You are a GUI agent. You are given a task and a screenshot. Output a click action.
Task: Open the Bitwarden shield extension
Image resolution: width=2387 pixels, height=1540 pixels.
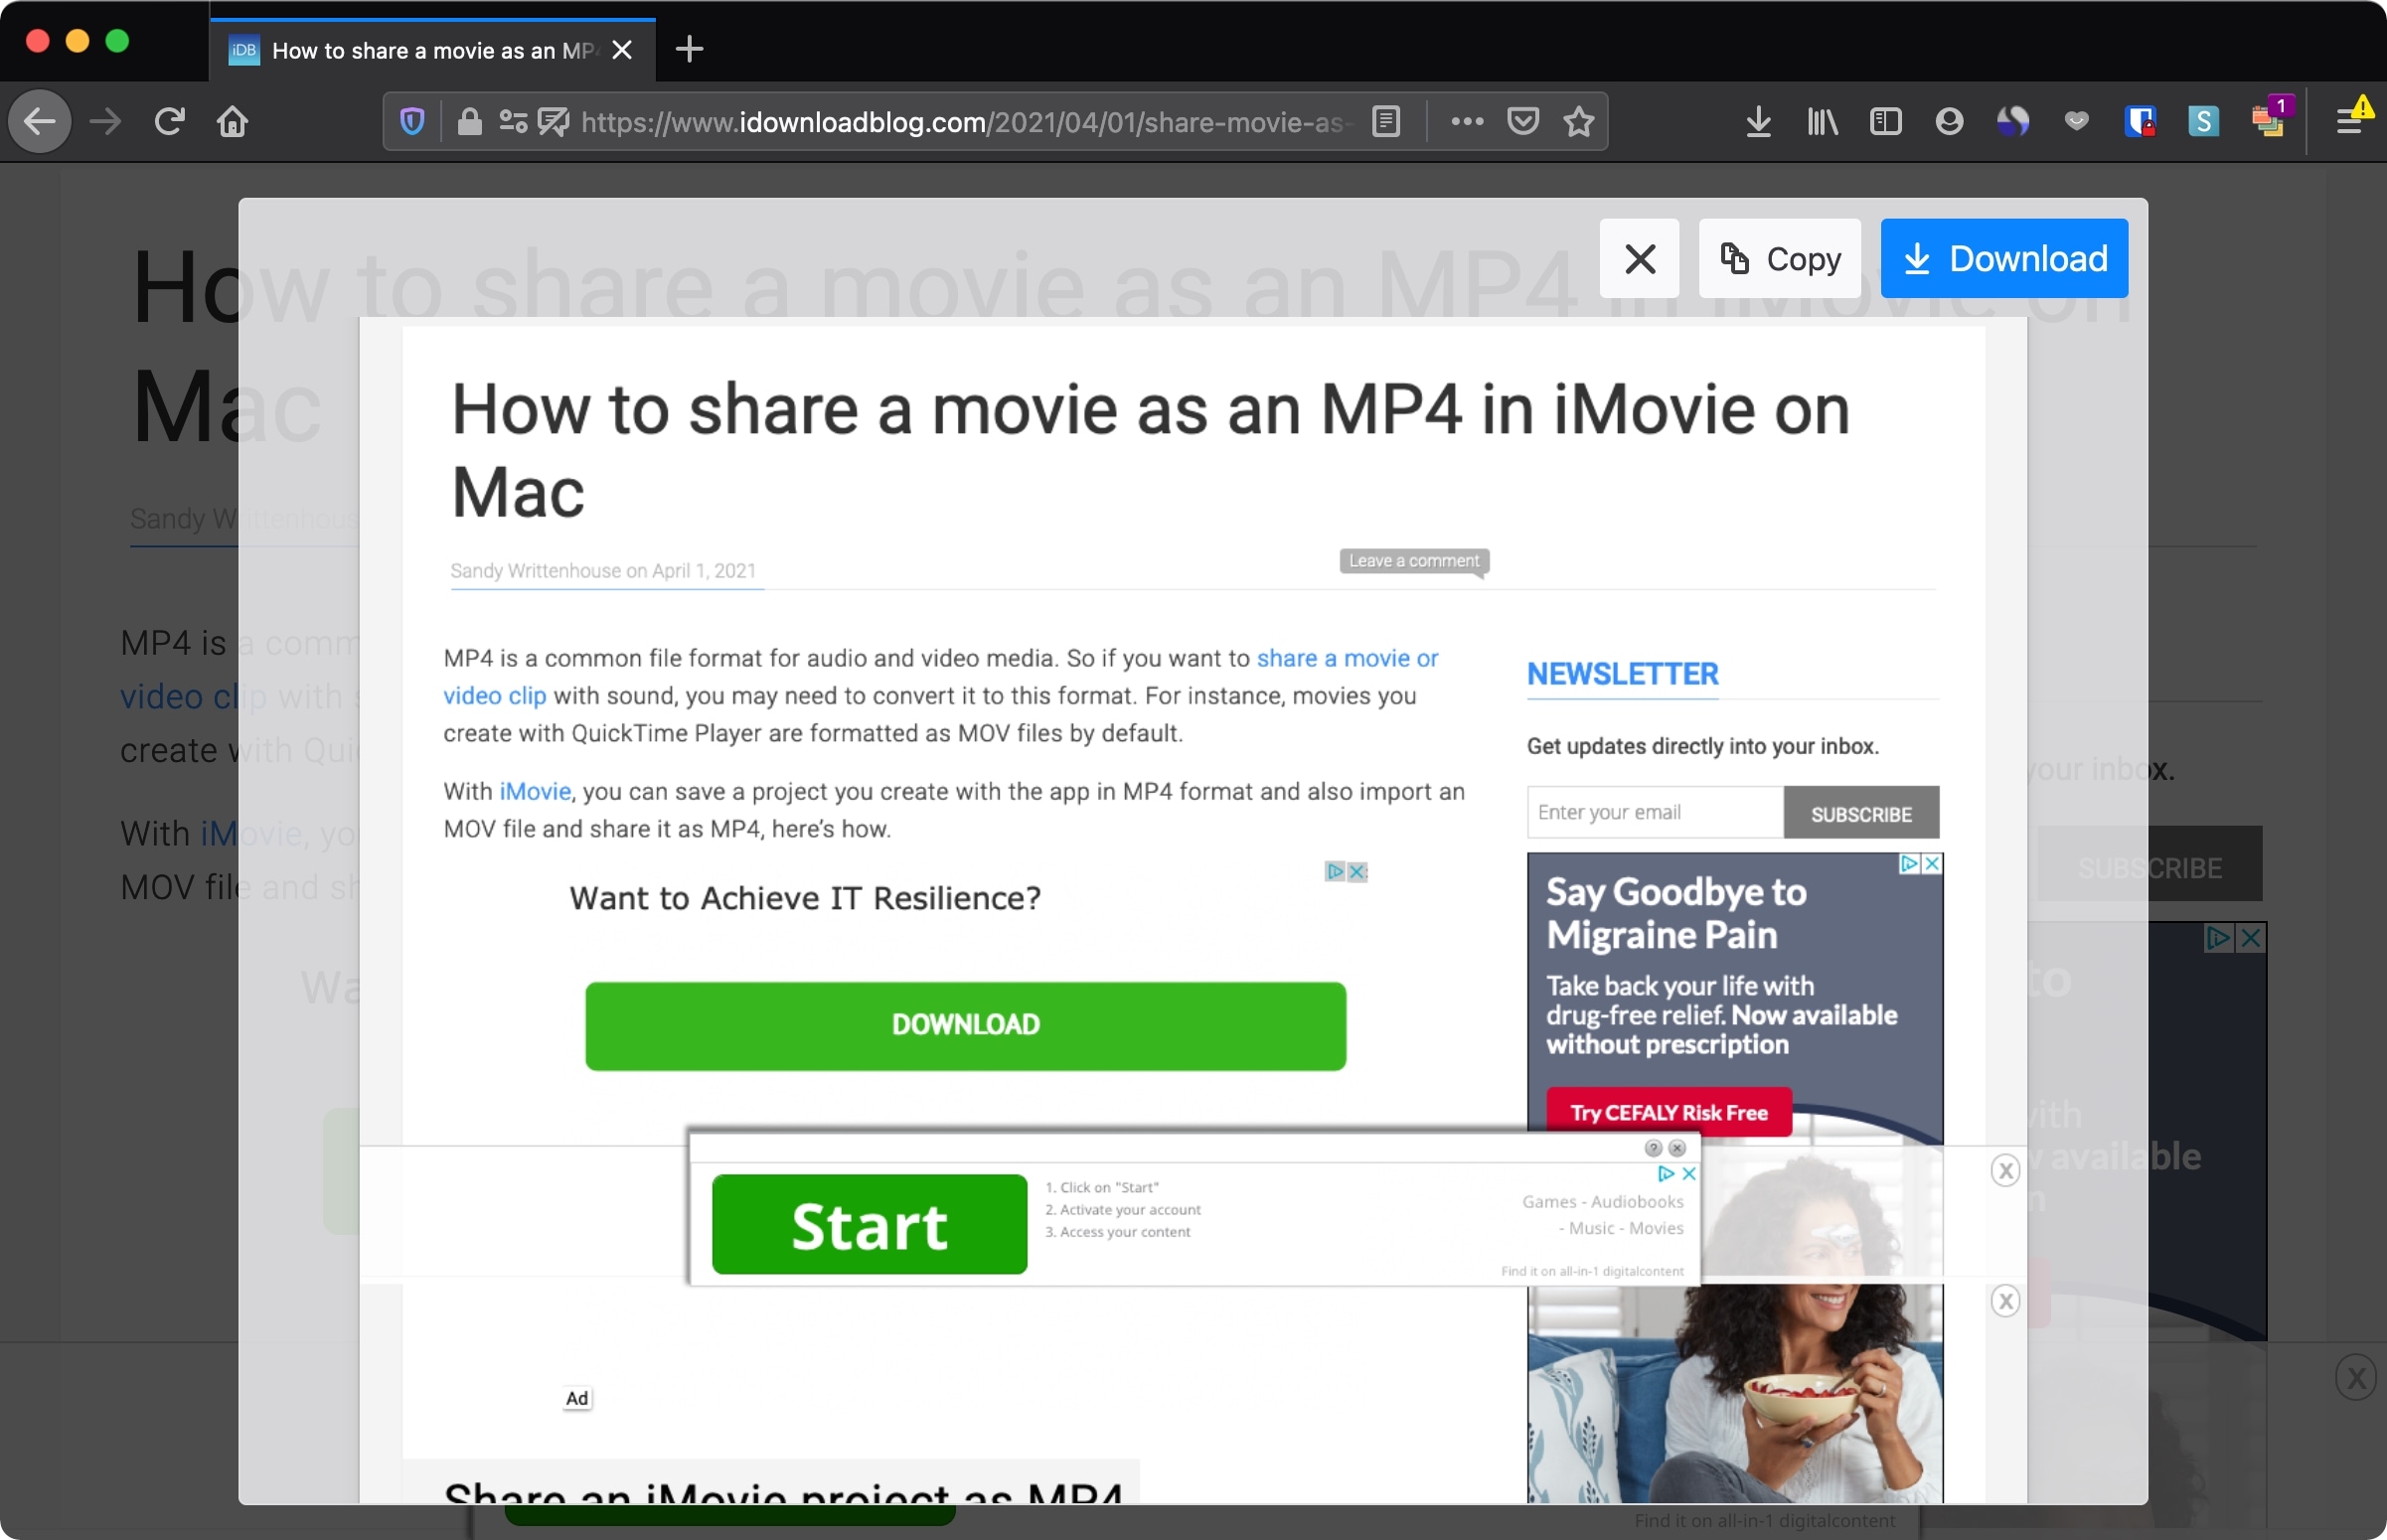(x=2140, y=122)
